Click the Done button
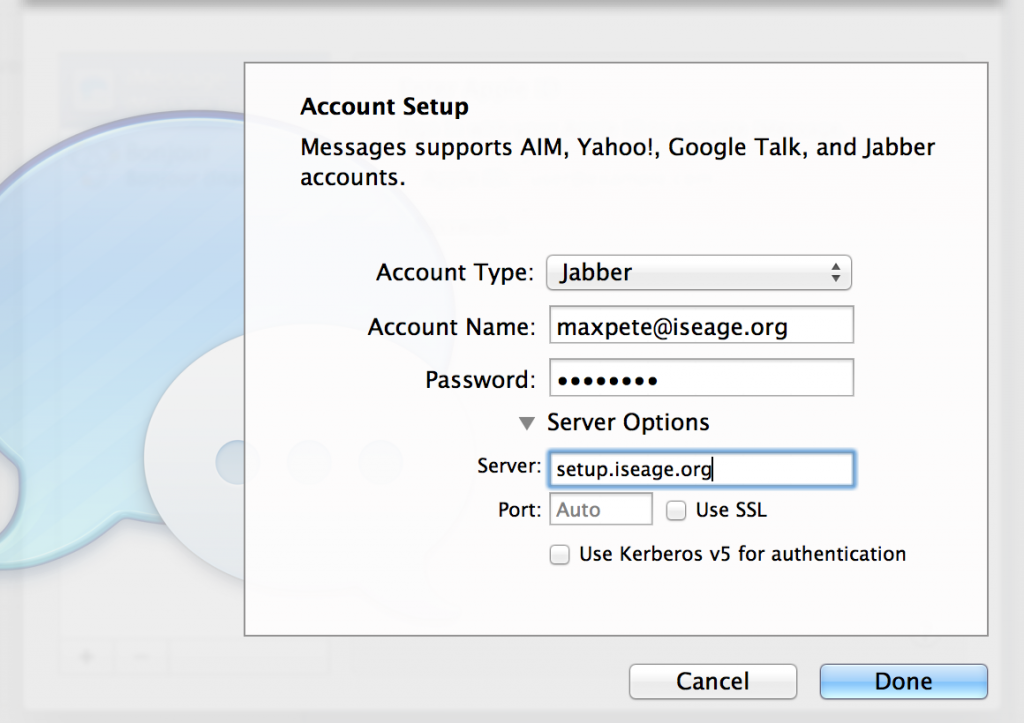1024x723 pixels. tap(903, 681)
